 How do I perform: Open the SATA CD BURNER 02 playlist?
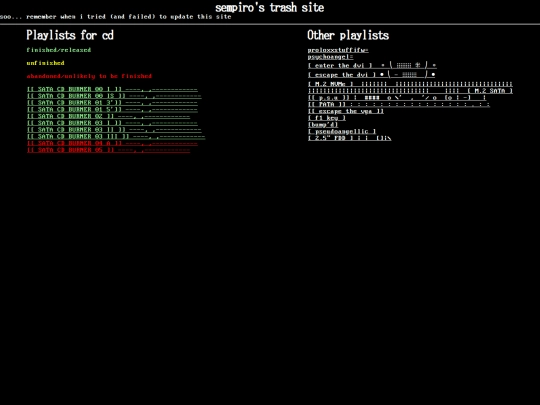point(108,116)
